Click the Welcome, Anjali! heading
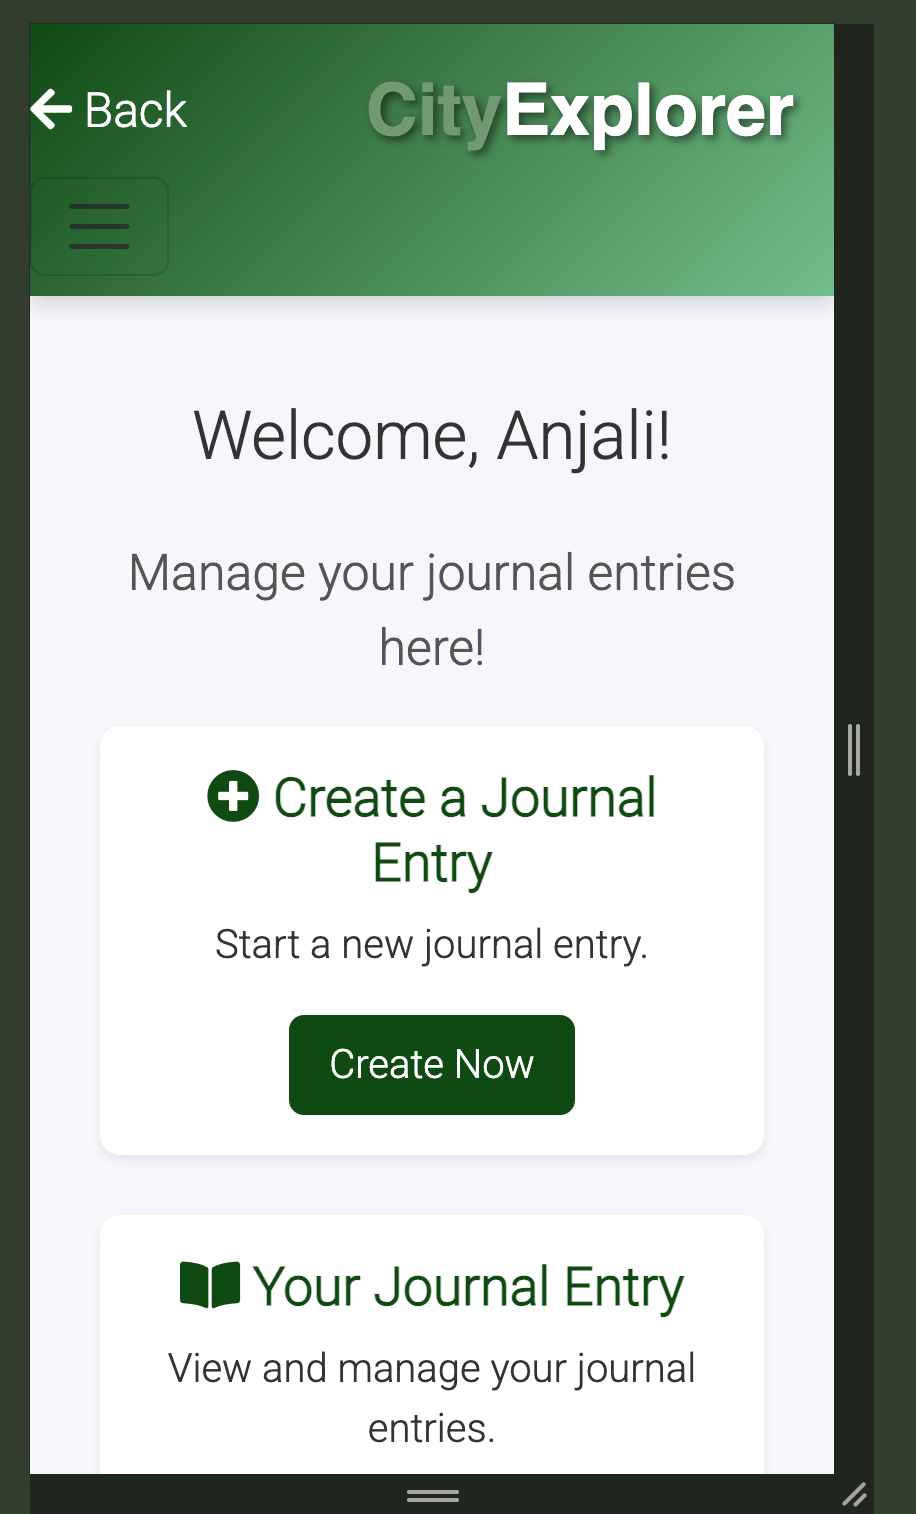Screen dimensions: 916x1514 (x=432, y=436)
